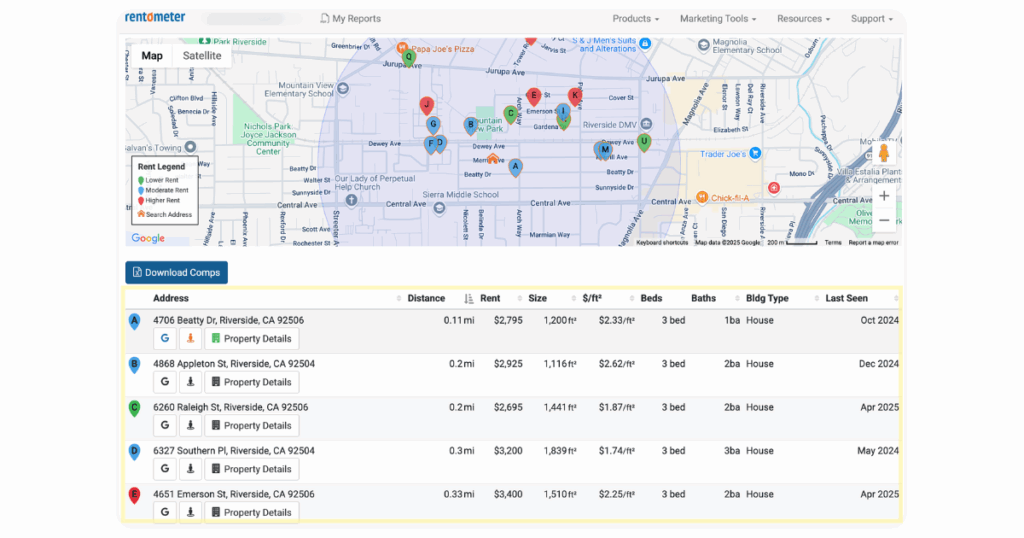Zoom in on the map with plus button
The width and height of the screenshot is (1024, 538).
(883, 196)
